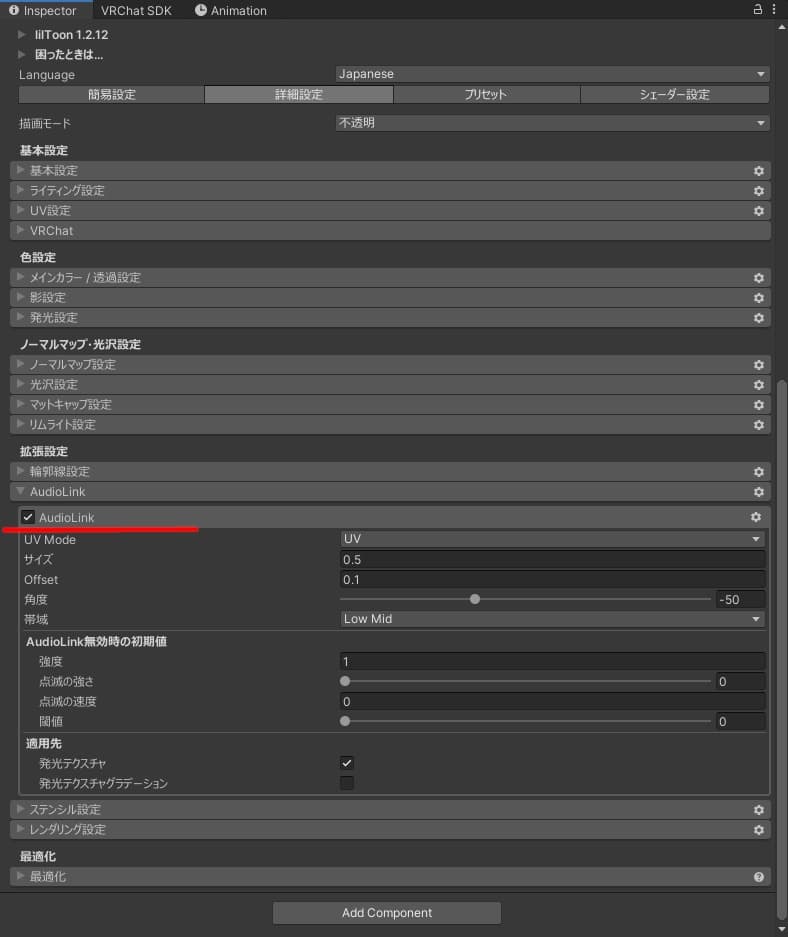Click the Offset value field

tap(553, 580)
